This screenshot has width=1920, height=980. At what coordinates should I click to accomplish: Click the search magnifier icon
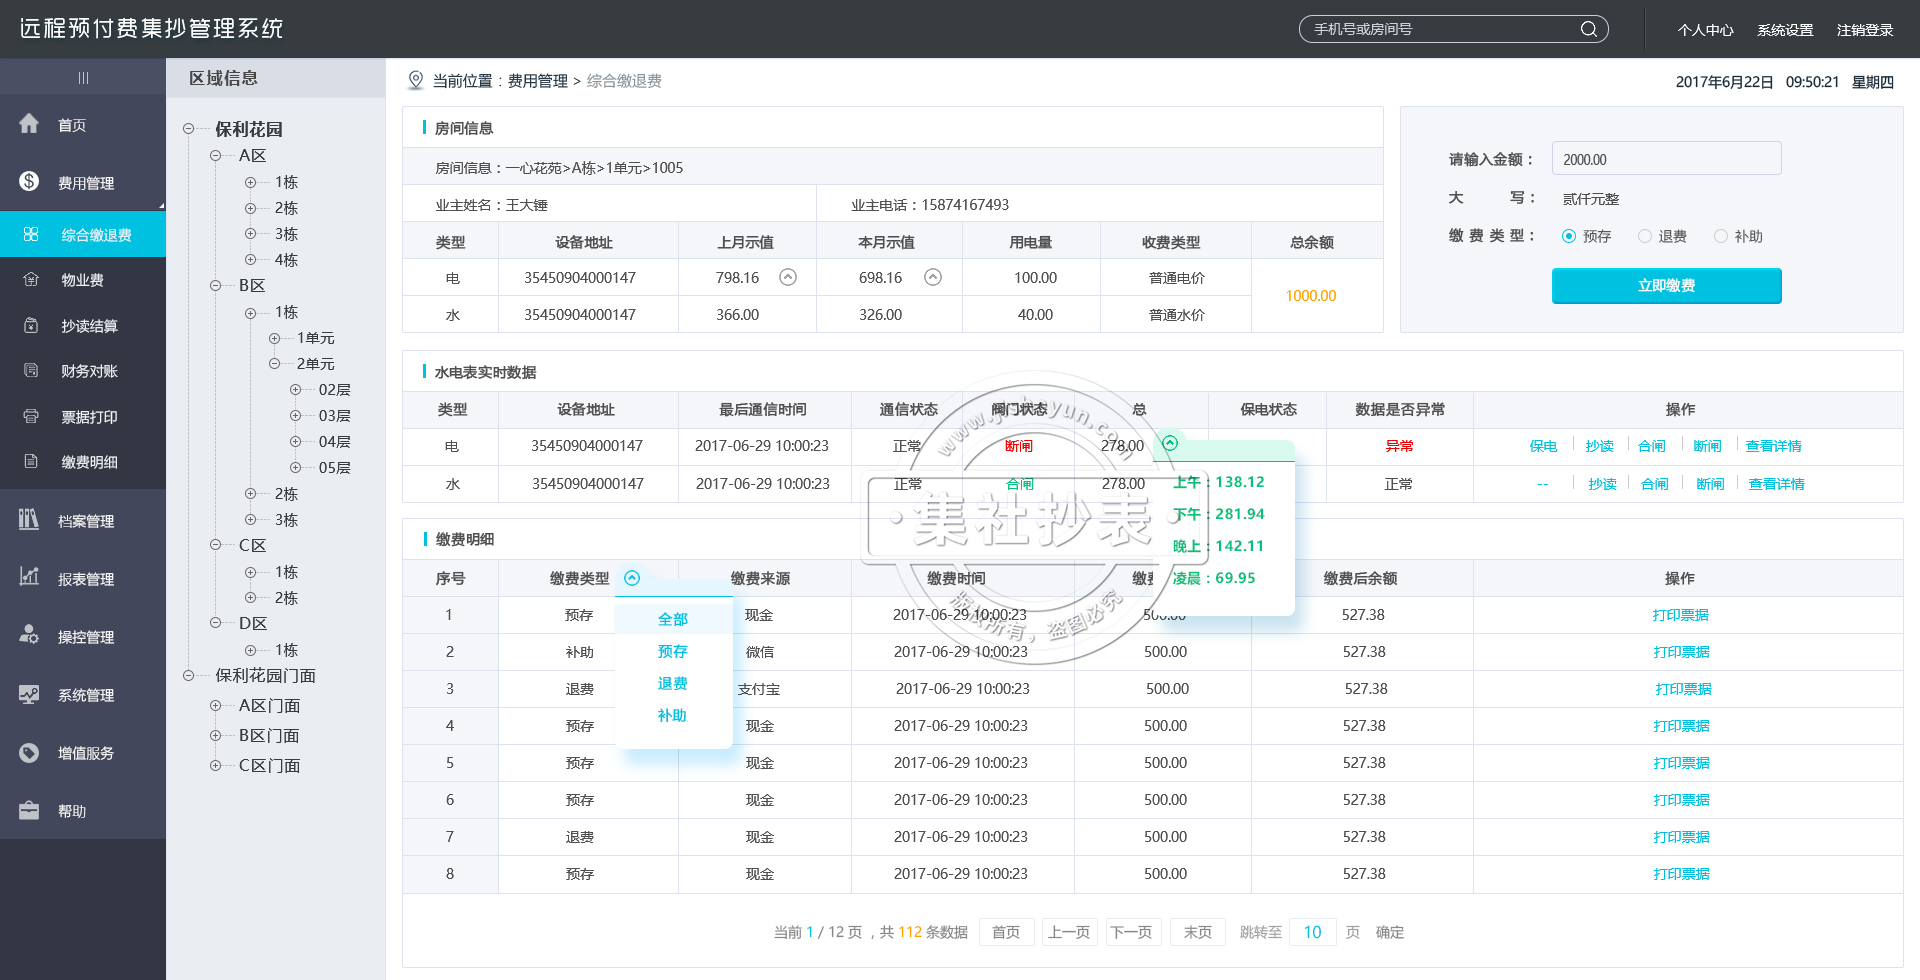pos(1588,29)
